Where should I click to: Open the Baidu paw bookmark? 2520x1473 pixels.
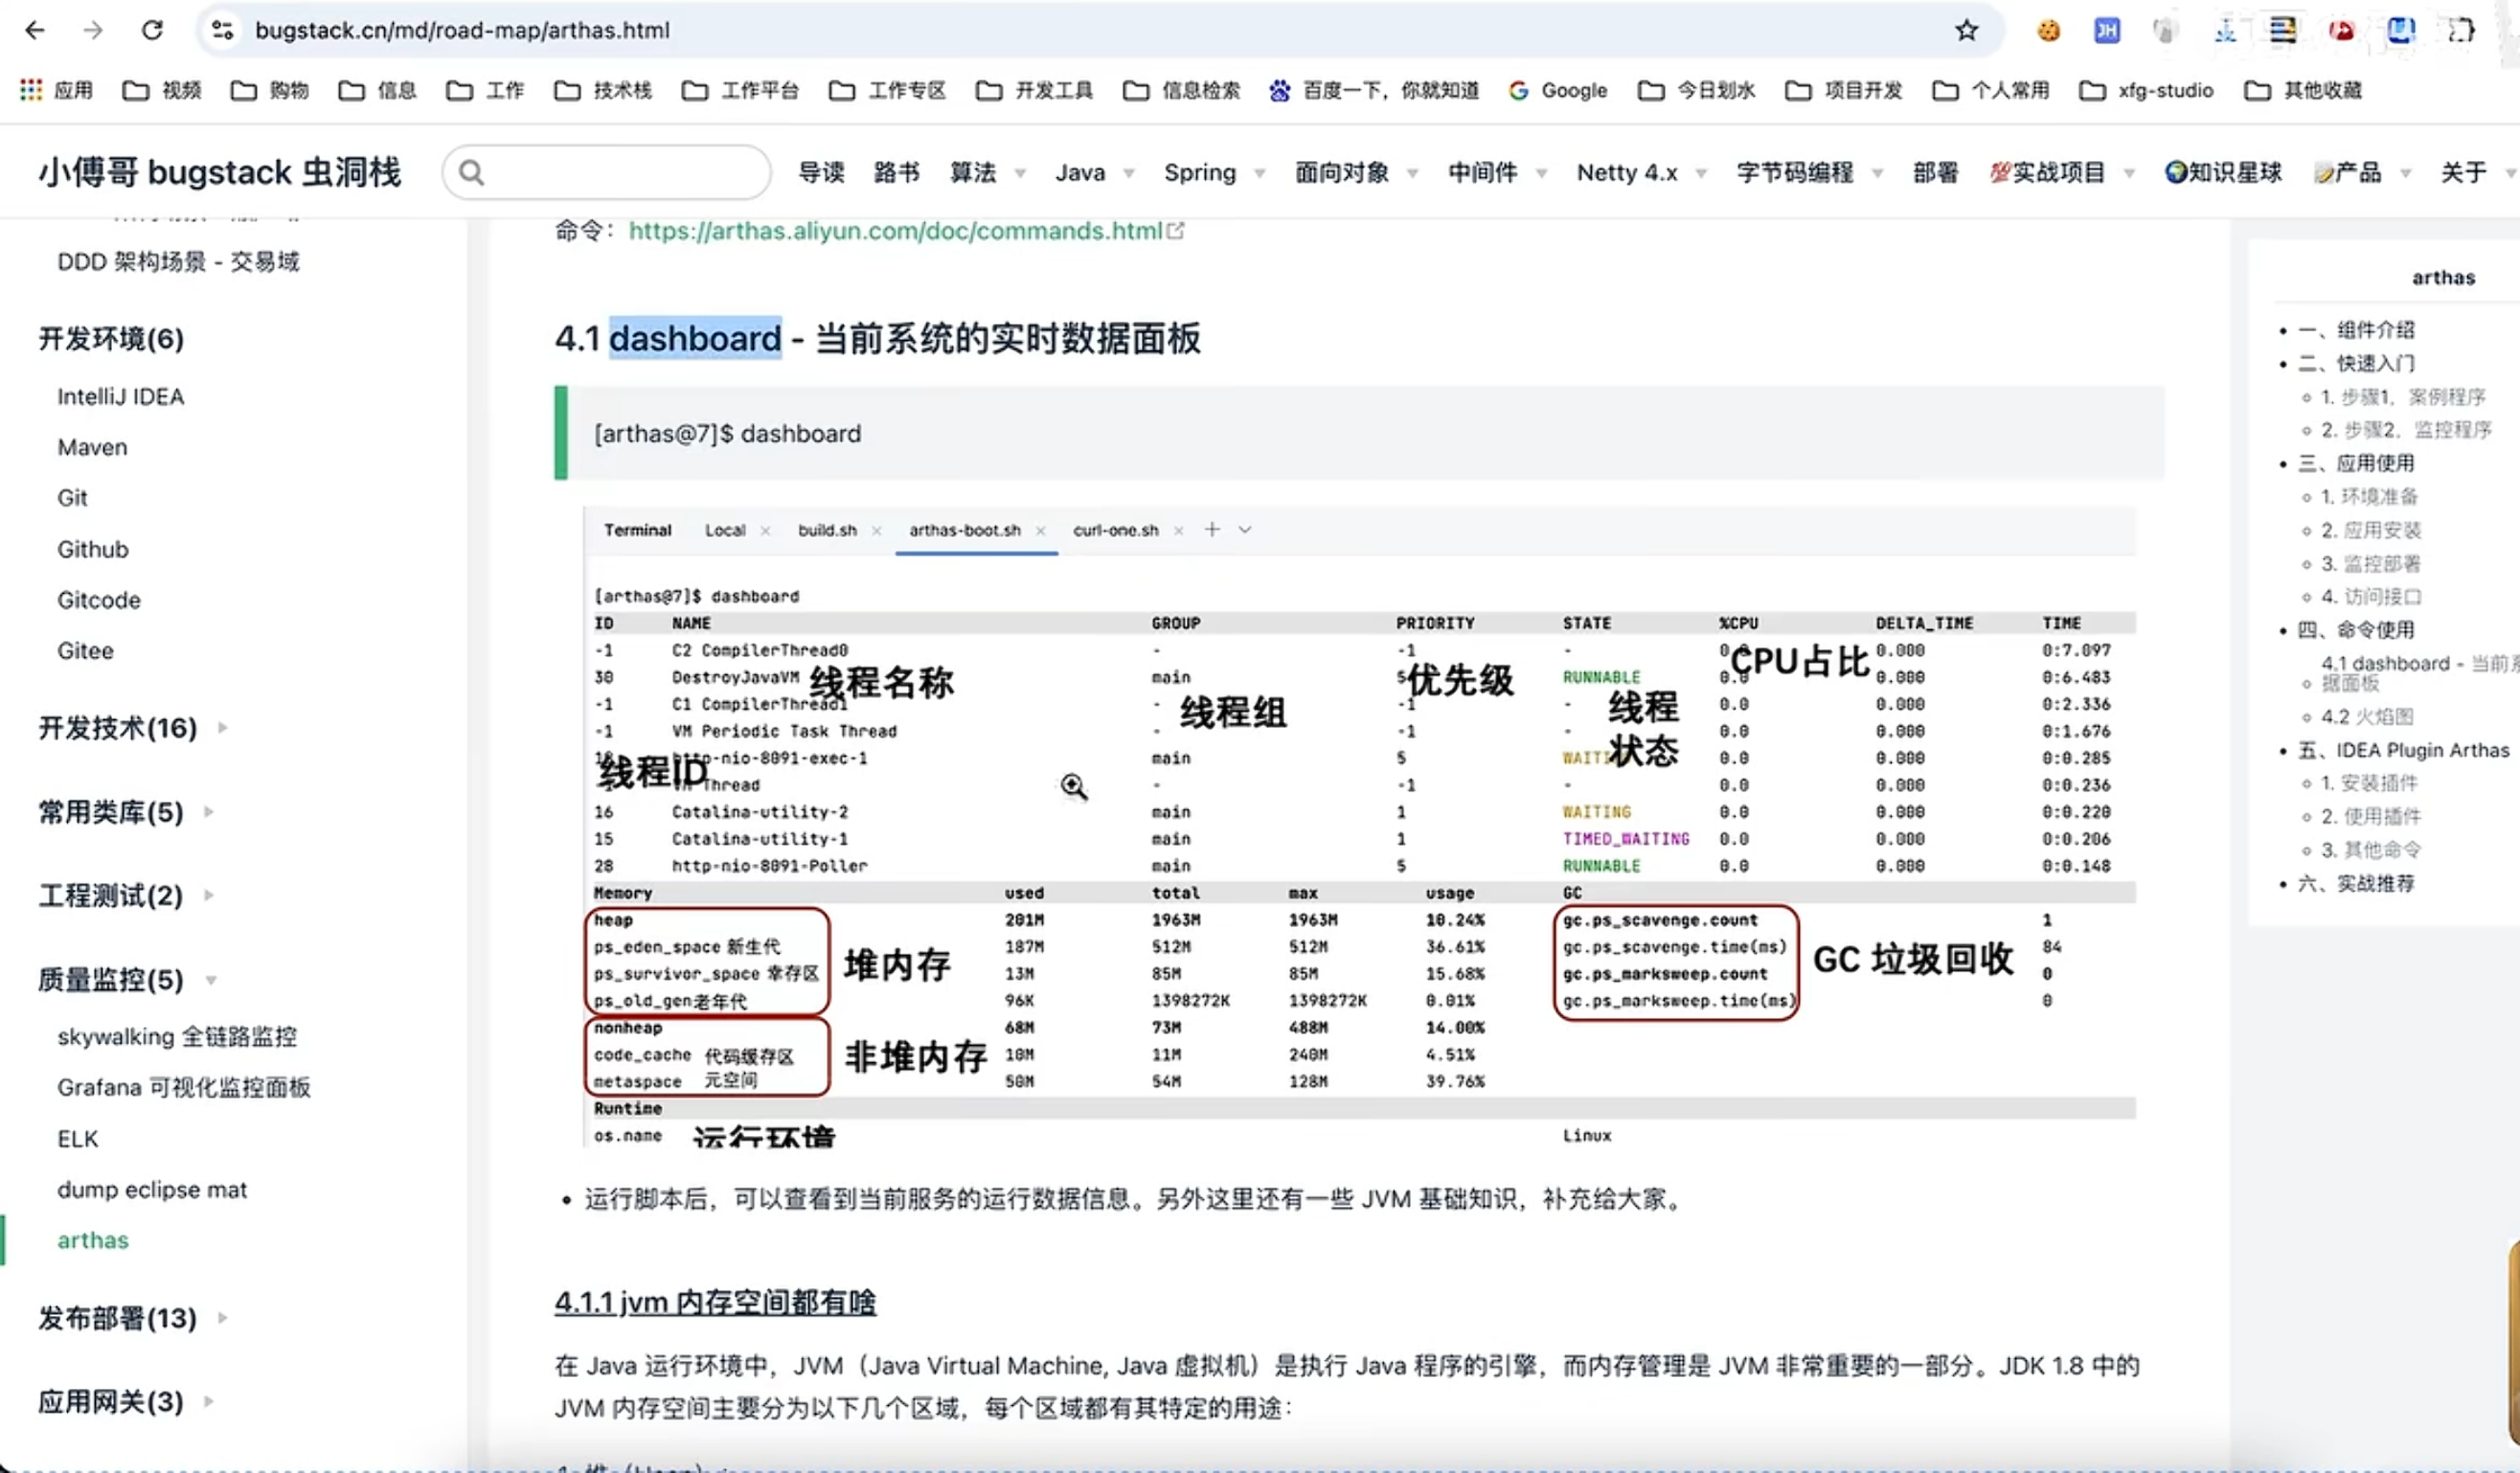pyautogui.click(x=1279, y=91)
